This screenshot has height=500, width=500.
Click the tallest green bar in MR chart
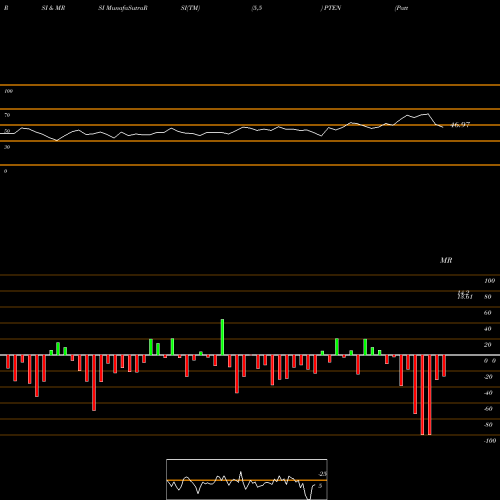pyautogui.click(x=222, y=337)
